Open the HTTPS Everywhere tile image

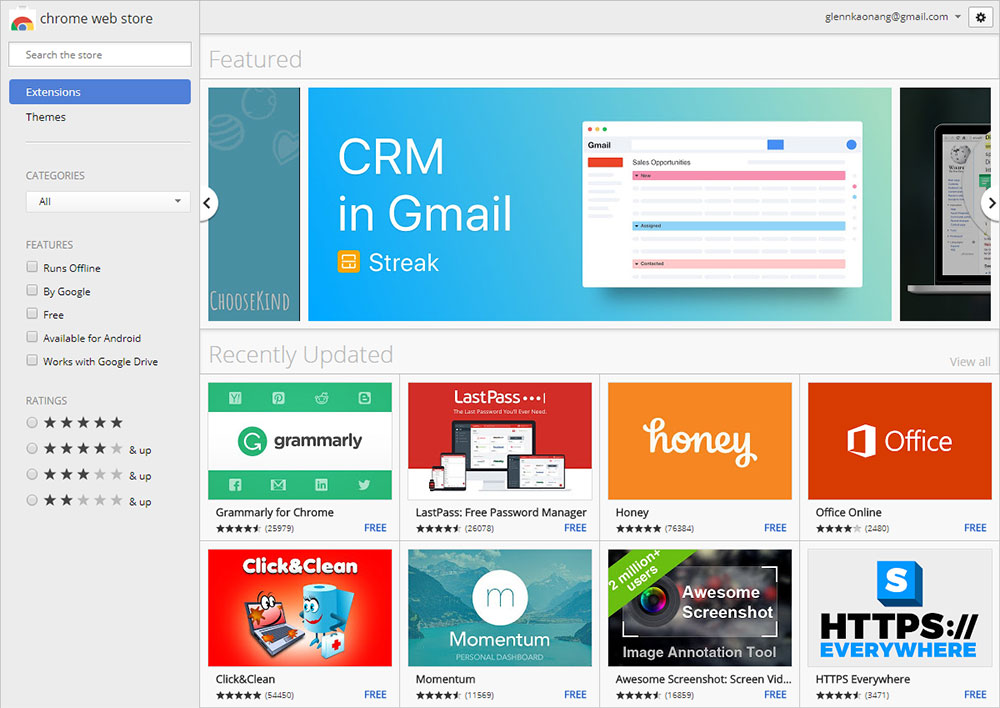click(899, 608)
